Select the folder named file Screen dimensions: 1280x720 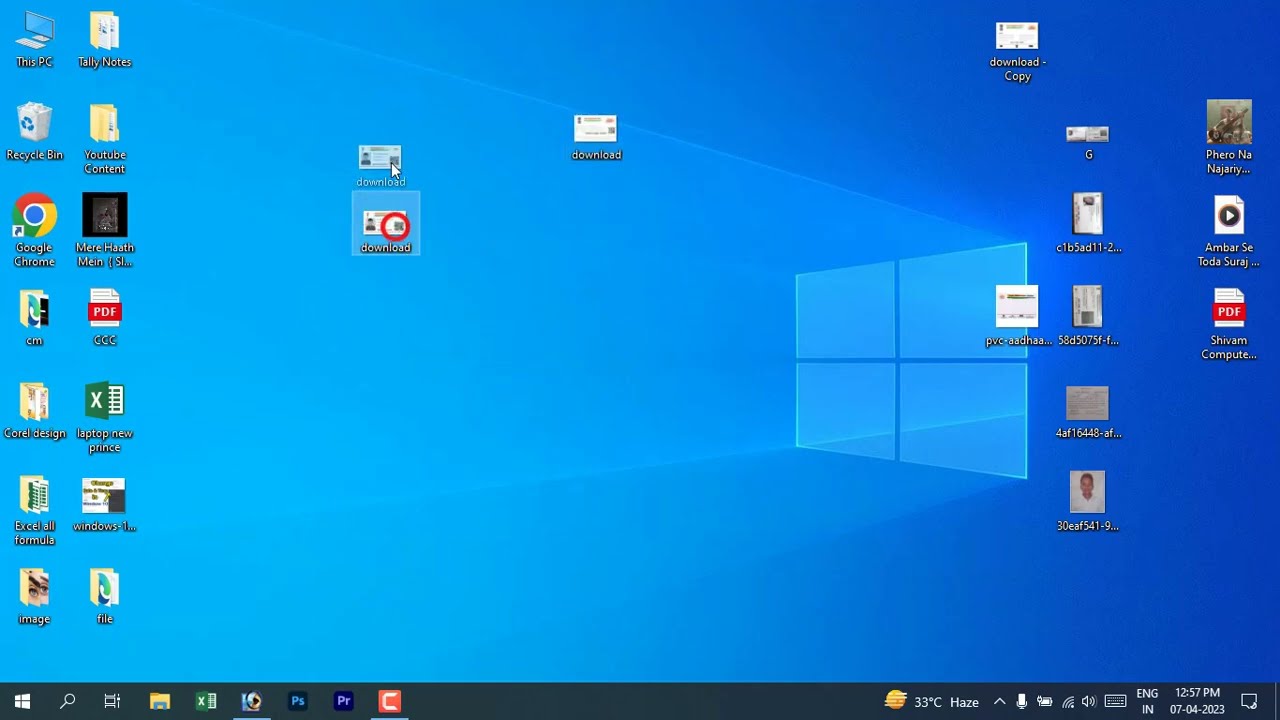click(x=104, y=597)
